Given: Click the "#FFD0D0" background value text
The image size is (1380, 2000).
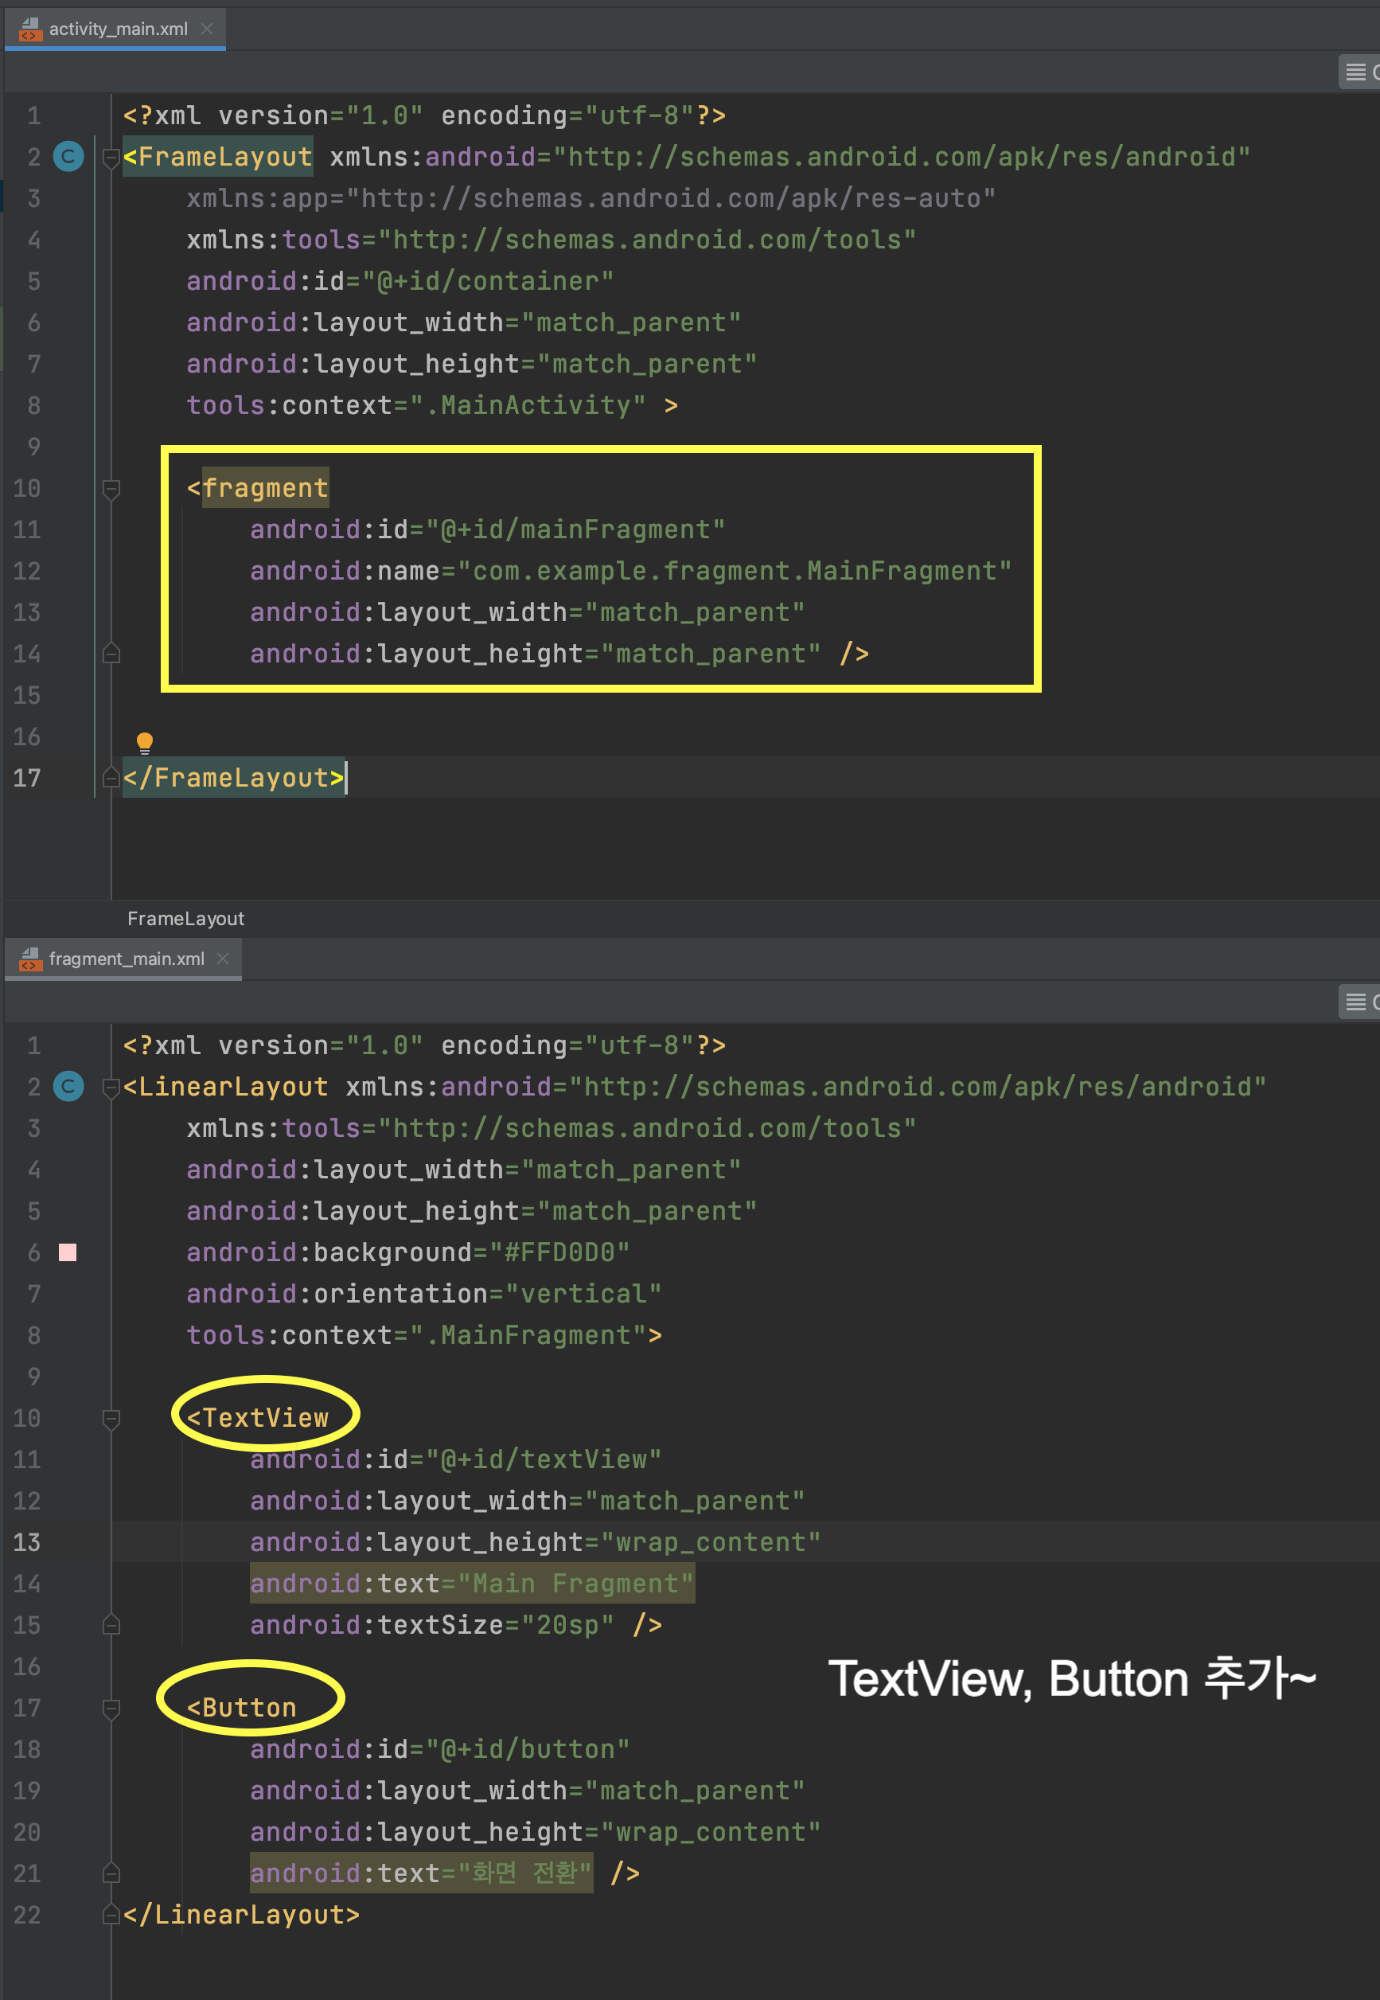Looking at the screenshot, I should 560,1252.
